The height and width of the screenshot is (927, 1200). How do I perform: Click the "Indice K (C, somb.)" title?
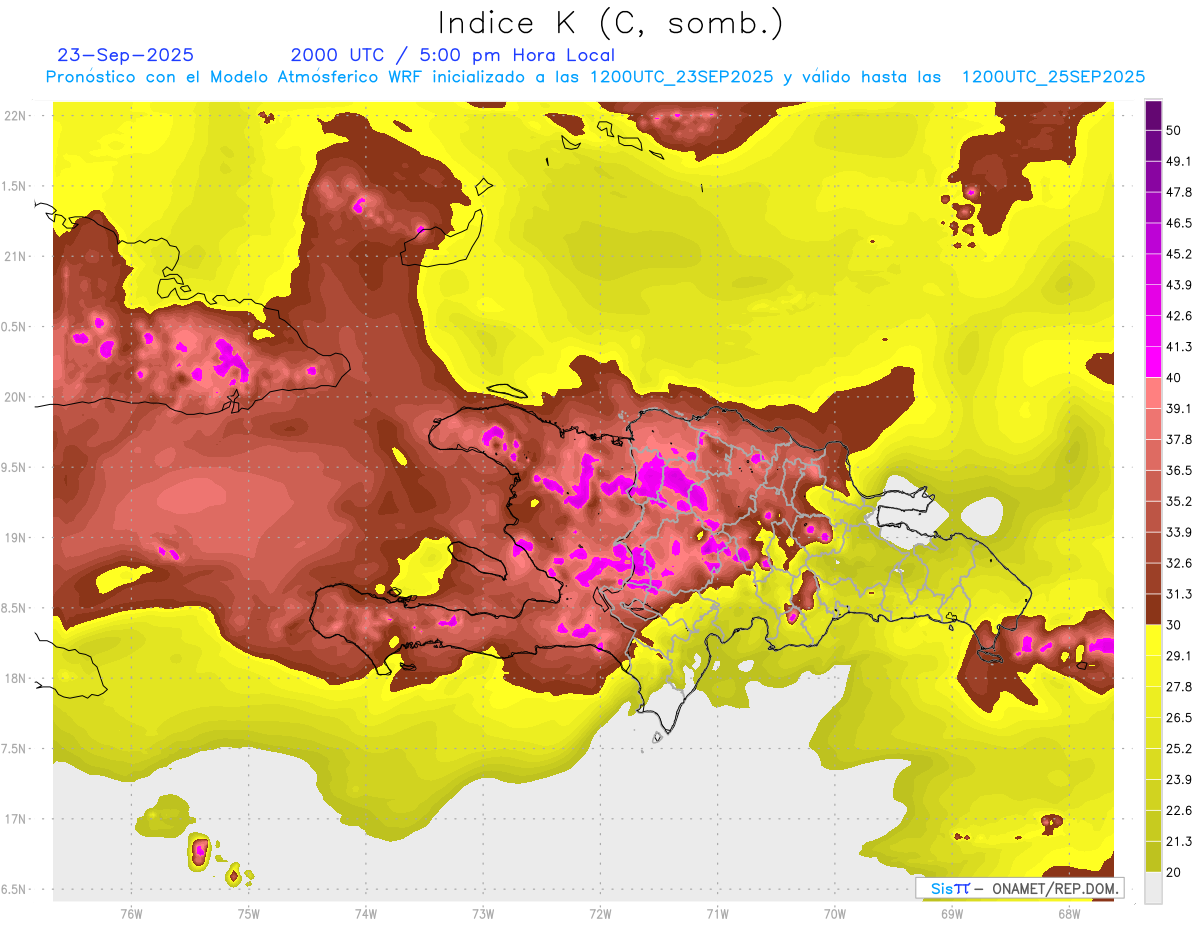point(611,23)
